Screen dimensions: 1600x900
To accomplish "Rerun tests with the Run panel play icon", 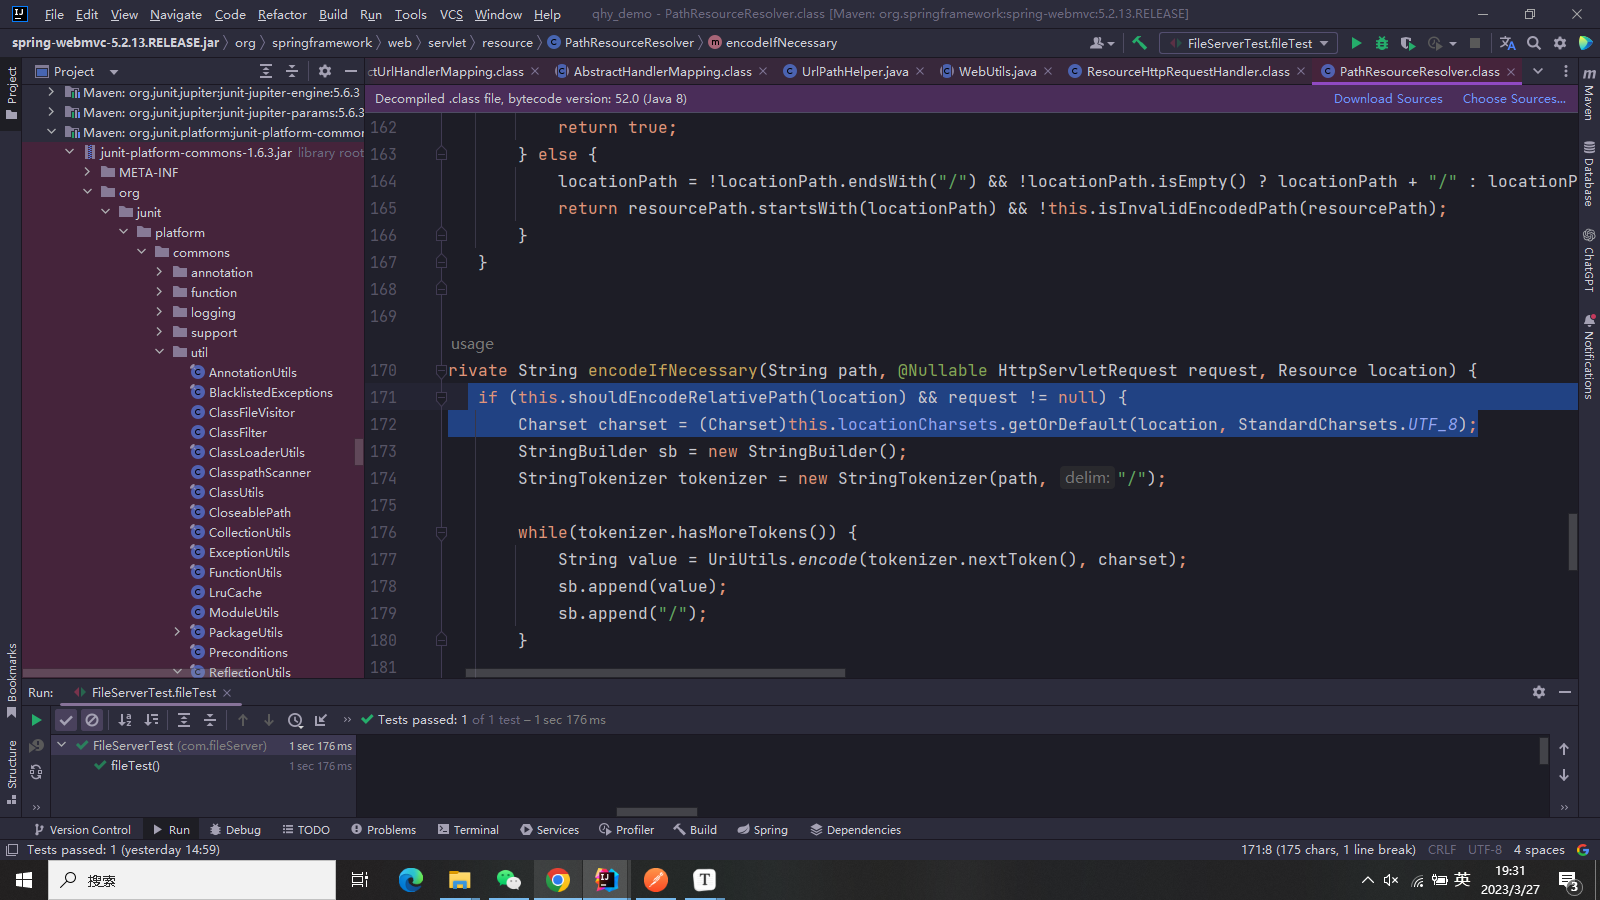I will click(36, 720).
